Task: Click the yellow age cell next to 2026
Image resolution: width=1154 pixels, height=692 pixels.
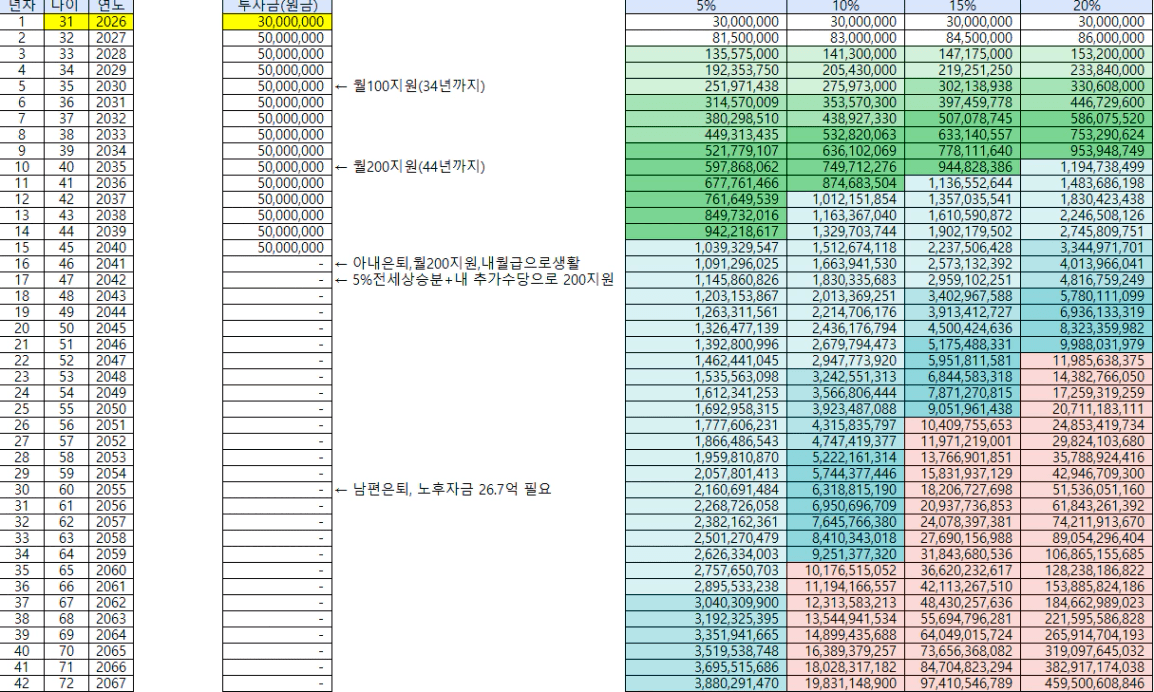Action: [67, 22]
